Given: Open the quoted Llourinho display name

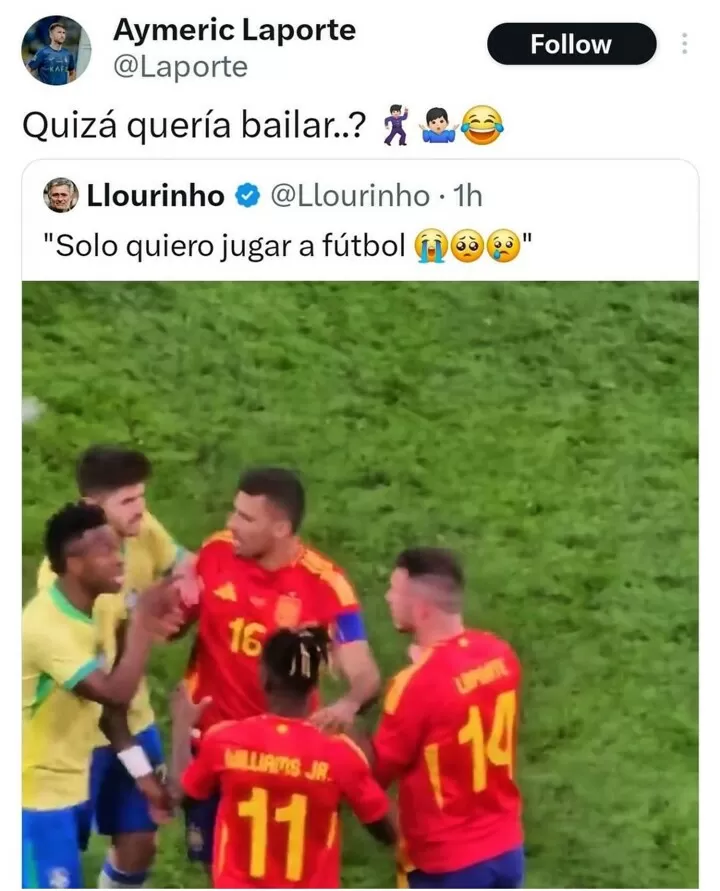Looking at the screenshot, I should pos(156,195).
